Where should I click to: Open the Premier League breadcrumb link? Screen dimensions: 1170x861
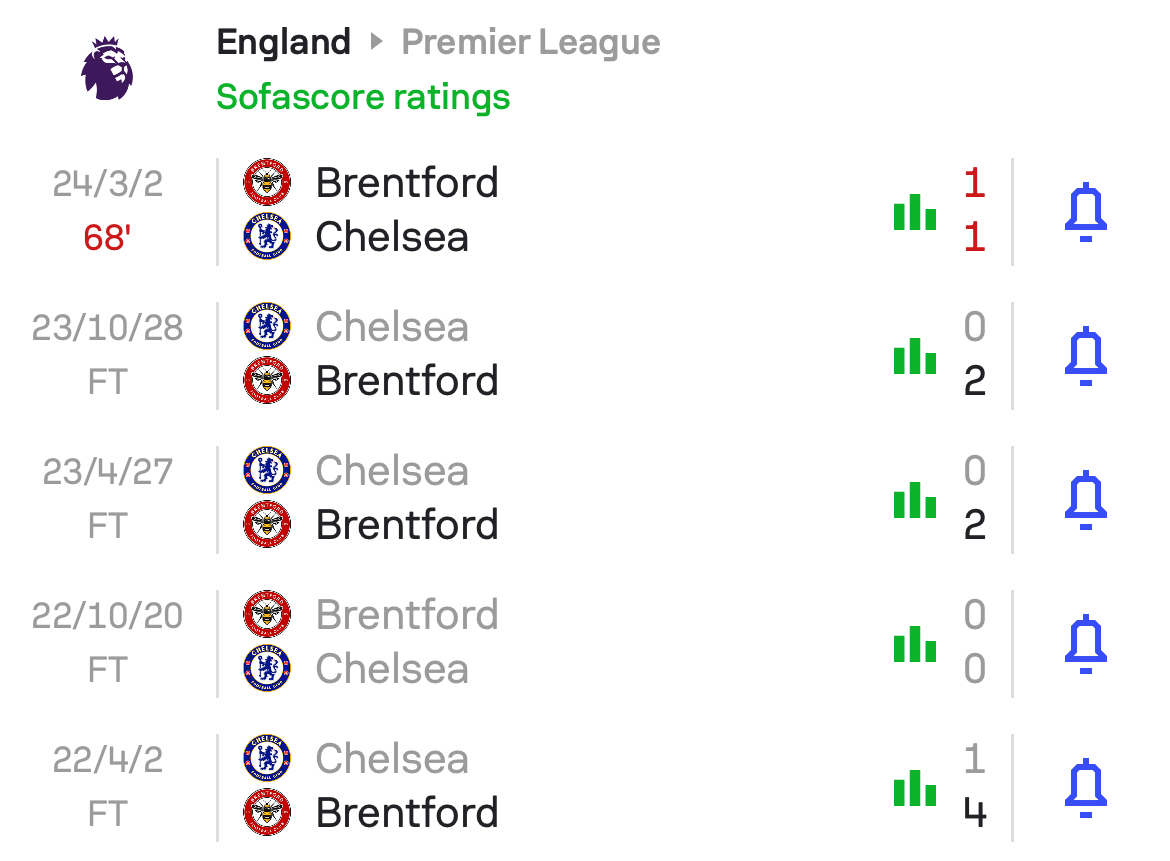[x=531, y=43]
